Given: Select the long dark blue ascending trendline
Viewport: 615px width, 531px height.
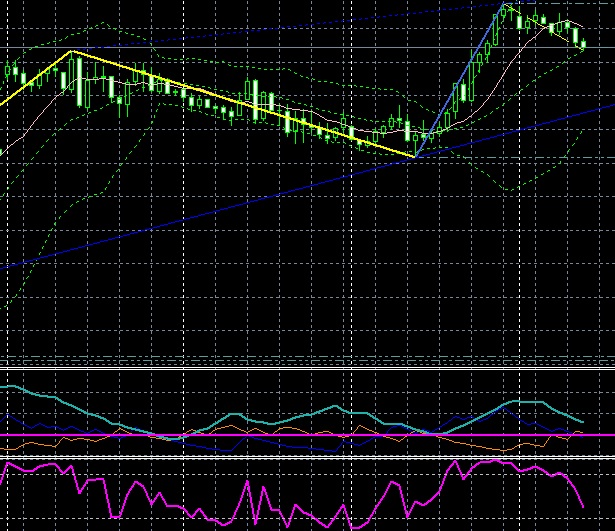Looking at the screenshot, I should tap(200, 213).
